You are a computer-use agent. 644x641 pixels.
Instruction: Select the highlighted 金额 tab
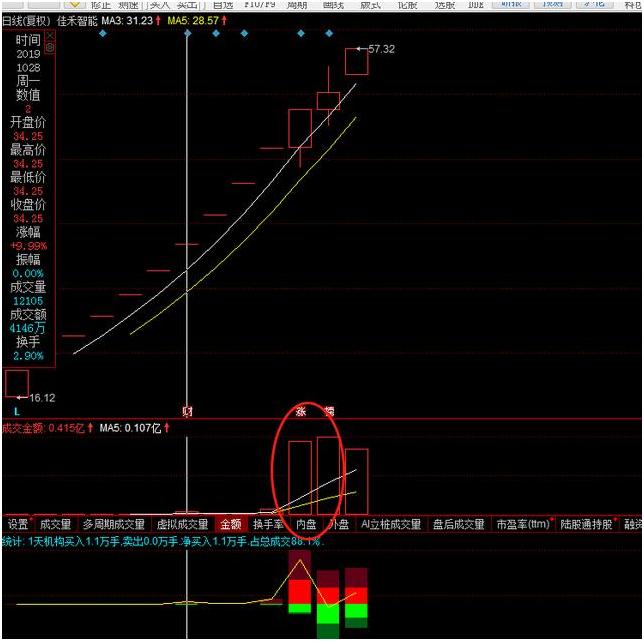(x=230, y=524)
